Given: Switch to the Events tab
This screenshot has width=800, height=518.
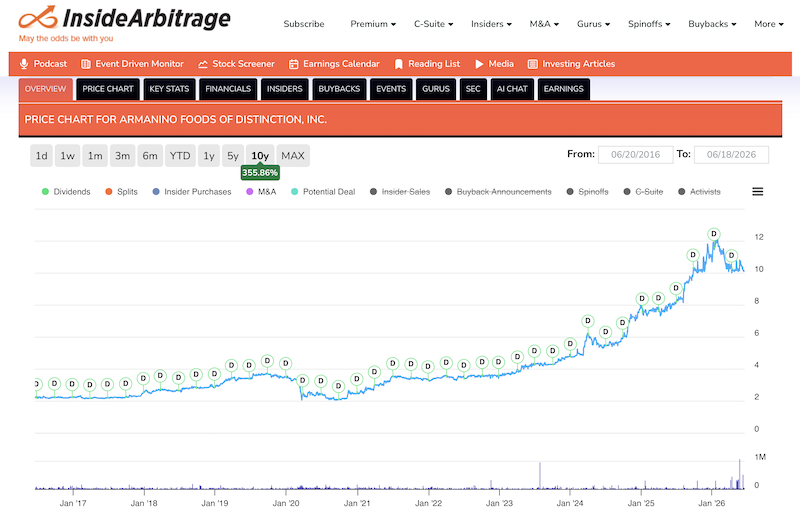Looking at the screenshot, I should 391,89.
